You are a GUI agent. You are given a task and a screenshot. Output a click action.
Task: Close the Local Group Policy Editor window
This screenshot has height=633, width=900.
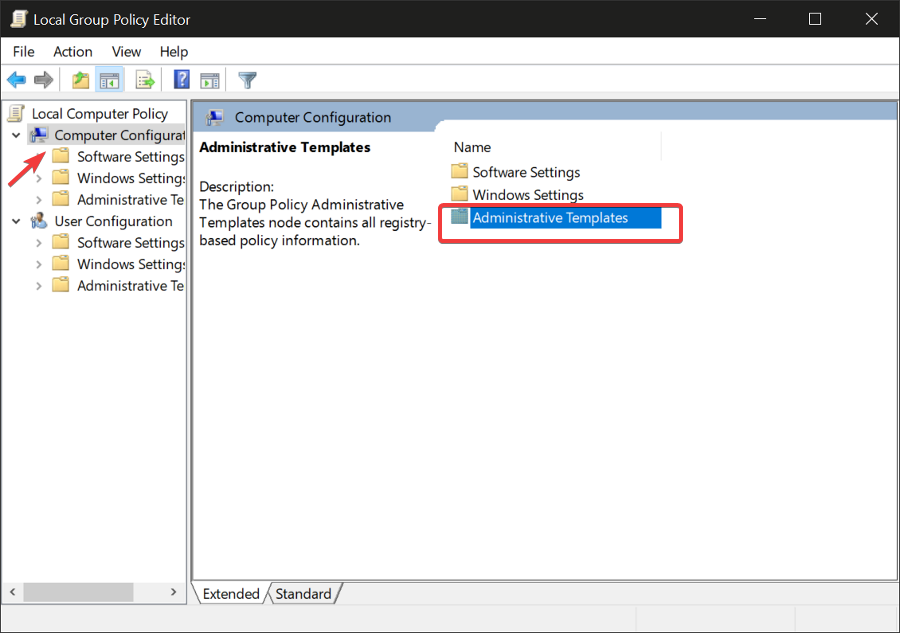coord(871,19)
